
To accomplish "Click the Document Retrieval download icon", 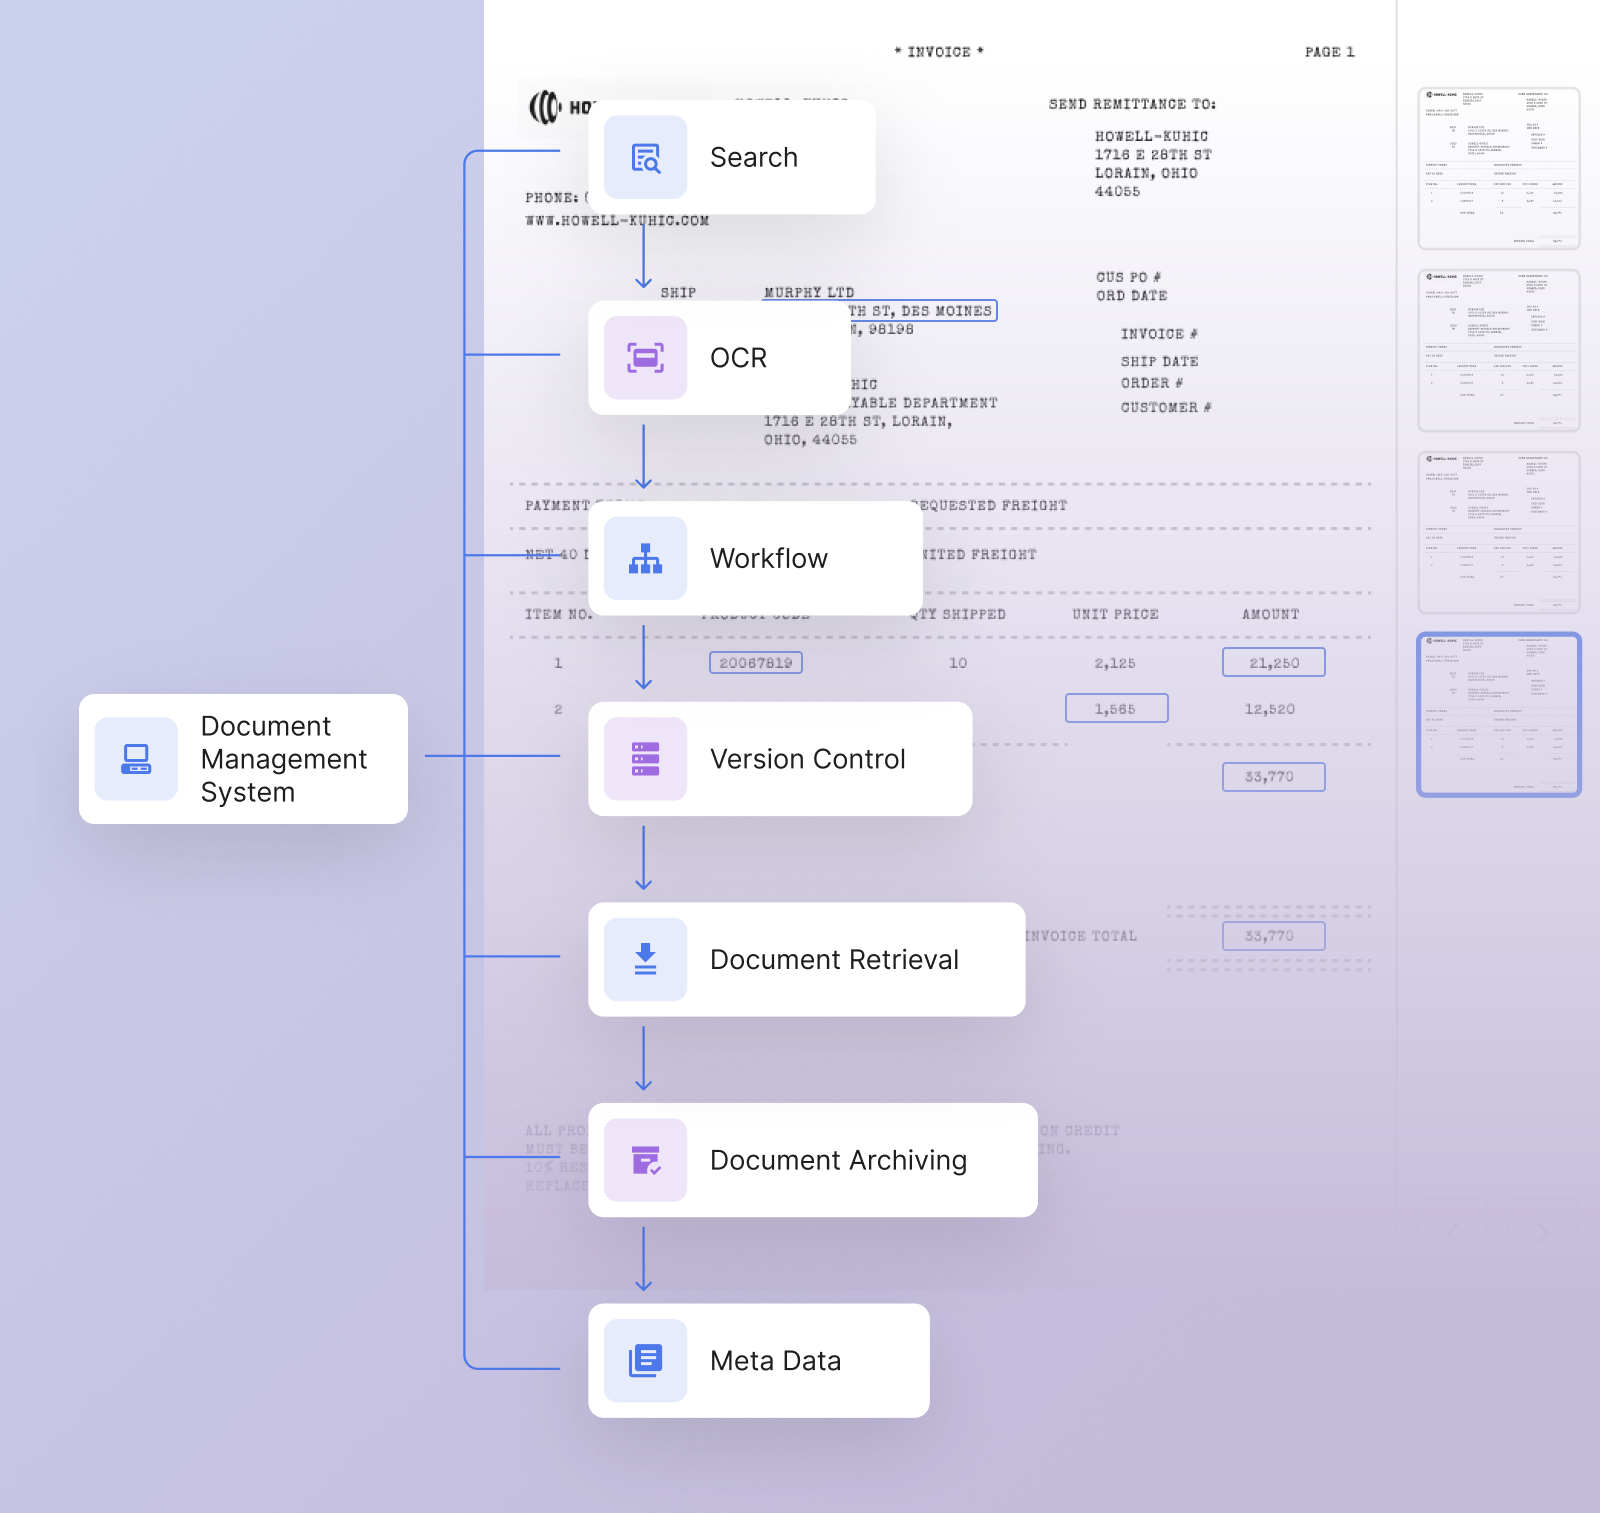I will (x=645, y=960).
